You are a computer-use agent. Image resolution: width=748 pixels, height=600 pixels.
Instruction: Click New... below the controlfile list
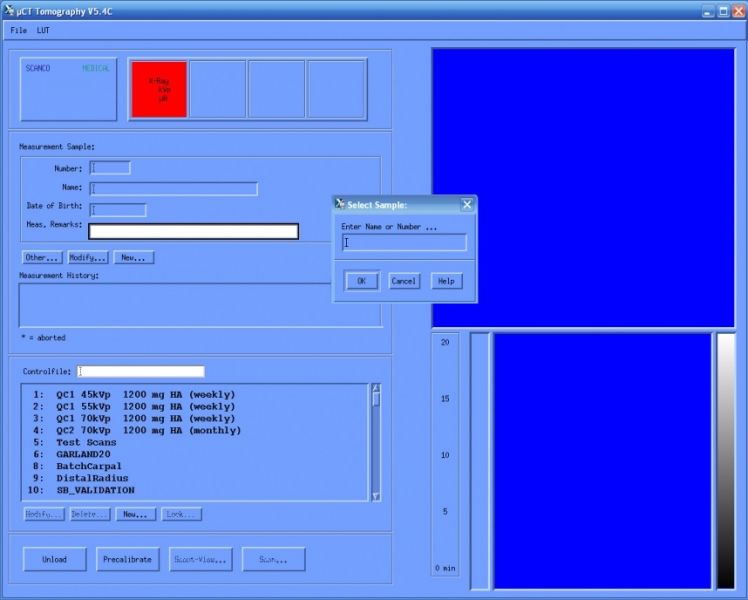(x=135, y=514)
